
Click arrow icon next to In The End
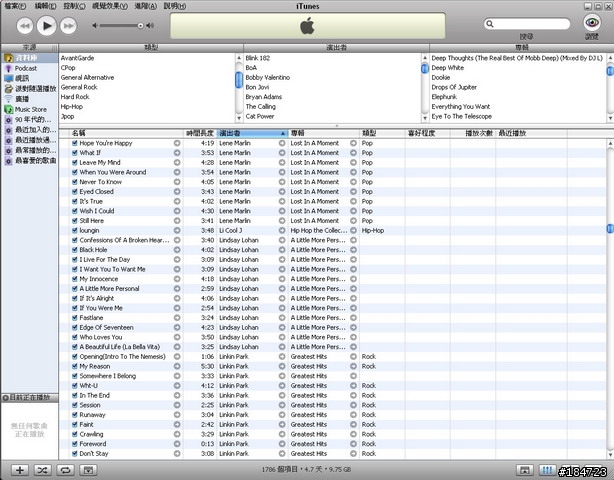pos(177,395)
